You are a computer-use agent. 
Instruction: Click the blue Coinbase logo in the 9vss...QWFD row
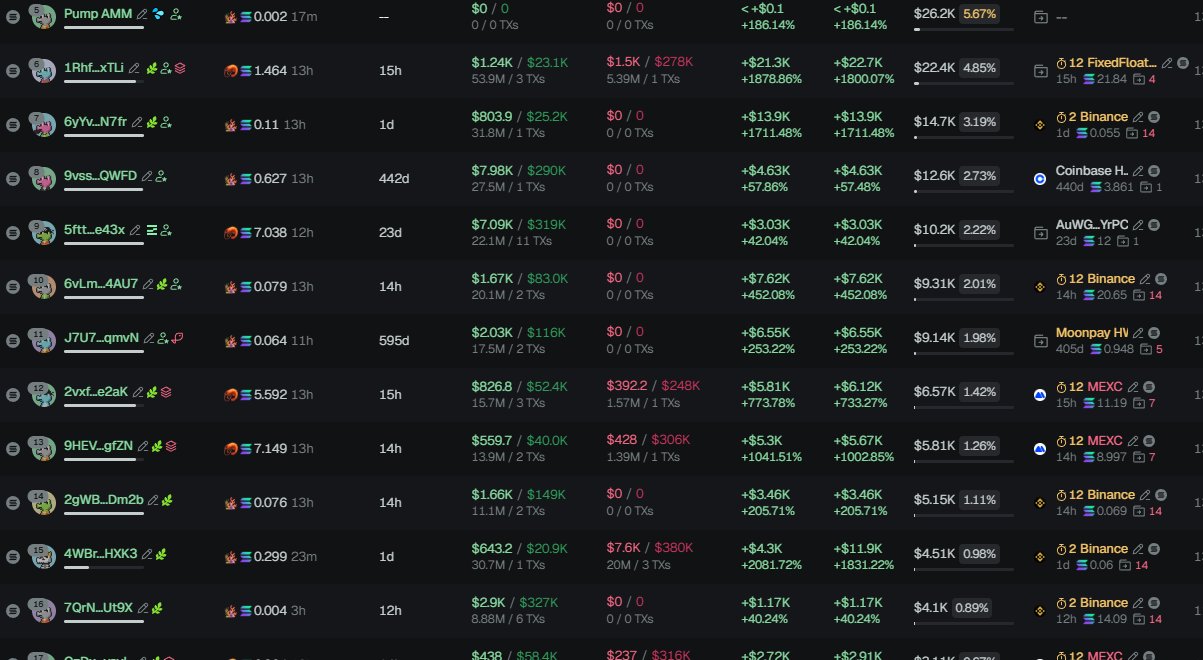click(x=1039, y=178)
